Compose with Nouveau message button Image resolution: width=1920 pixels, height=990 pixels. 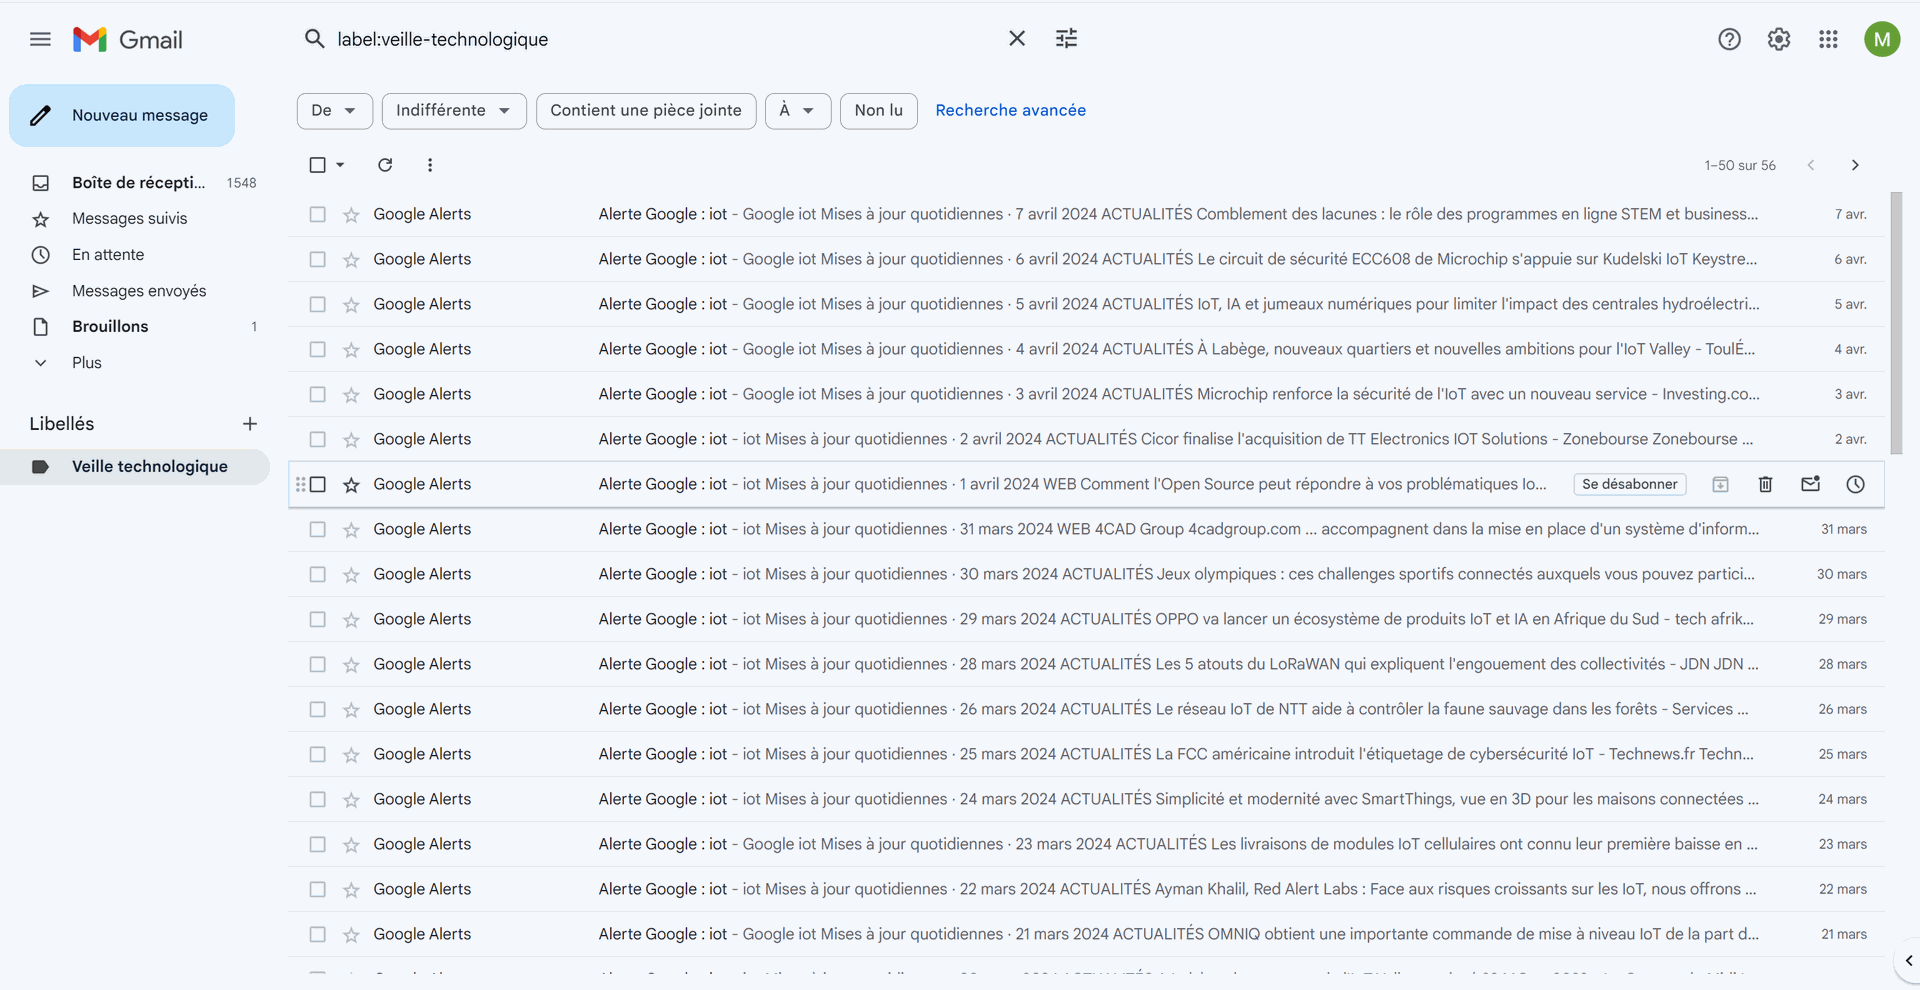pyautogui.click(x=122, y=116)
